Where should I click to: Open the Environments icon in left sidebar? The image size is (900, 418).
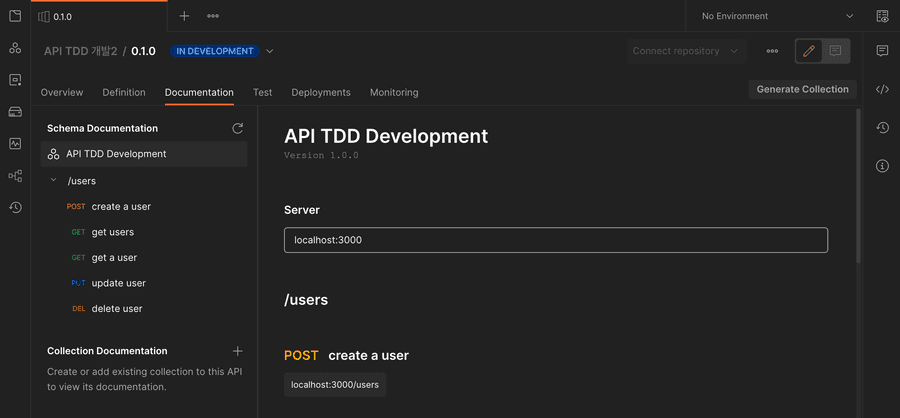15,80
